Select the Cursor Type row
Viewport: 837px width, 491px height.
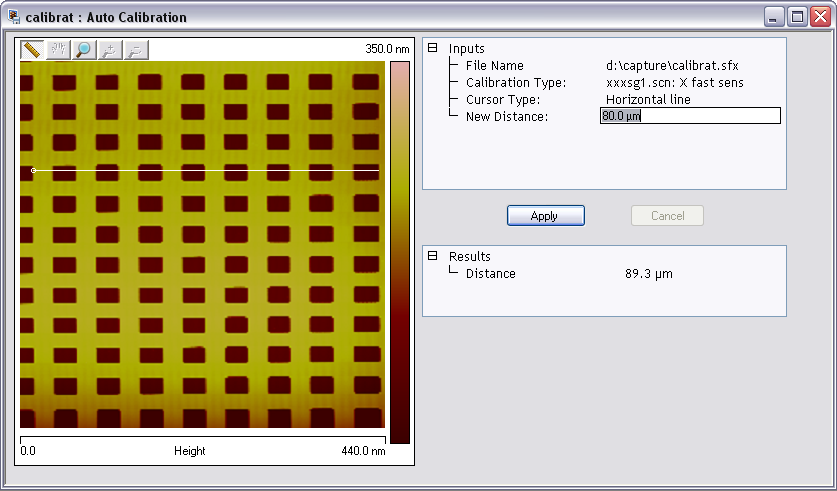point(502,100)
